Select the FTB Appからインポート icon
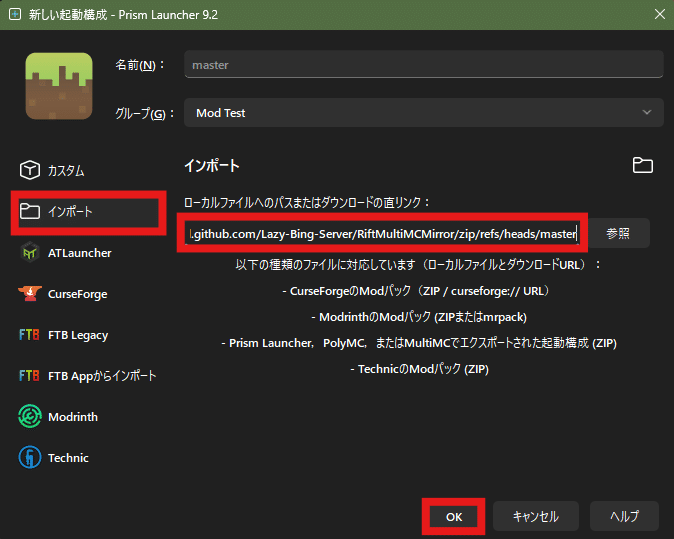 click(29, 376)
